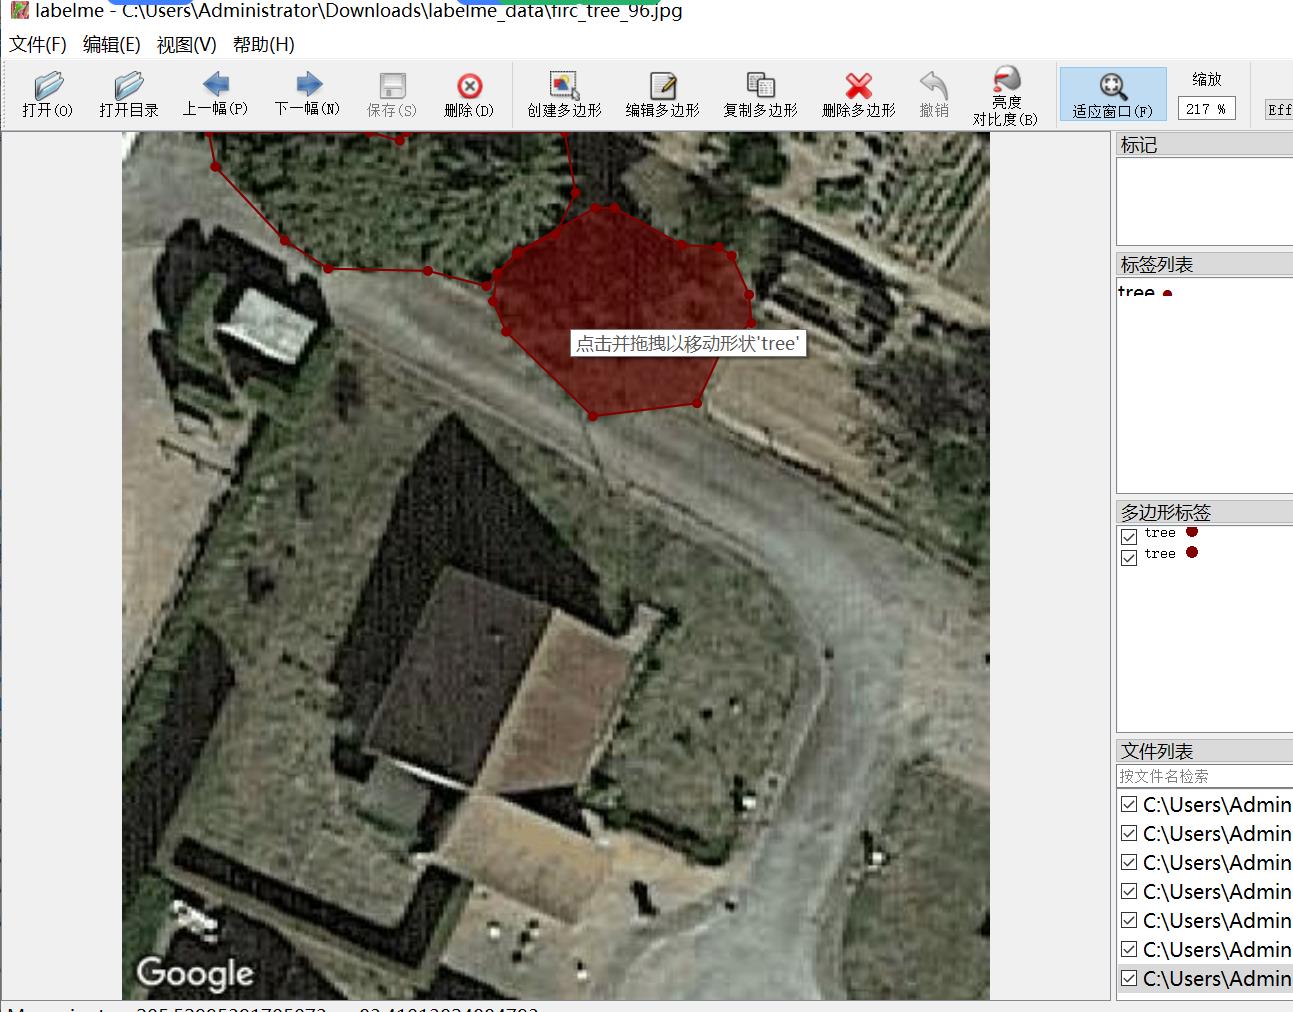Uncheck the second tree polygon label

pyautogui.click(x=1129, y=557)
